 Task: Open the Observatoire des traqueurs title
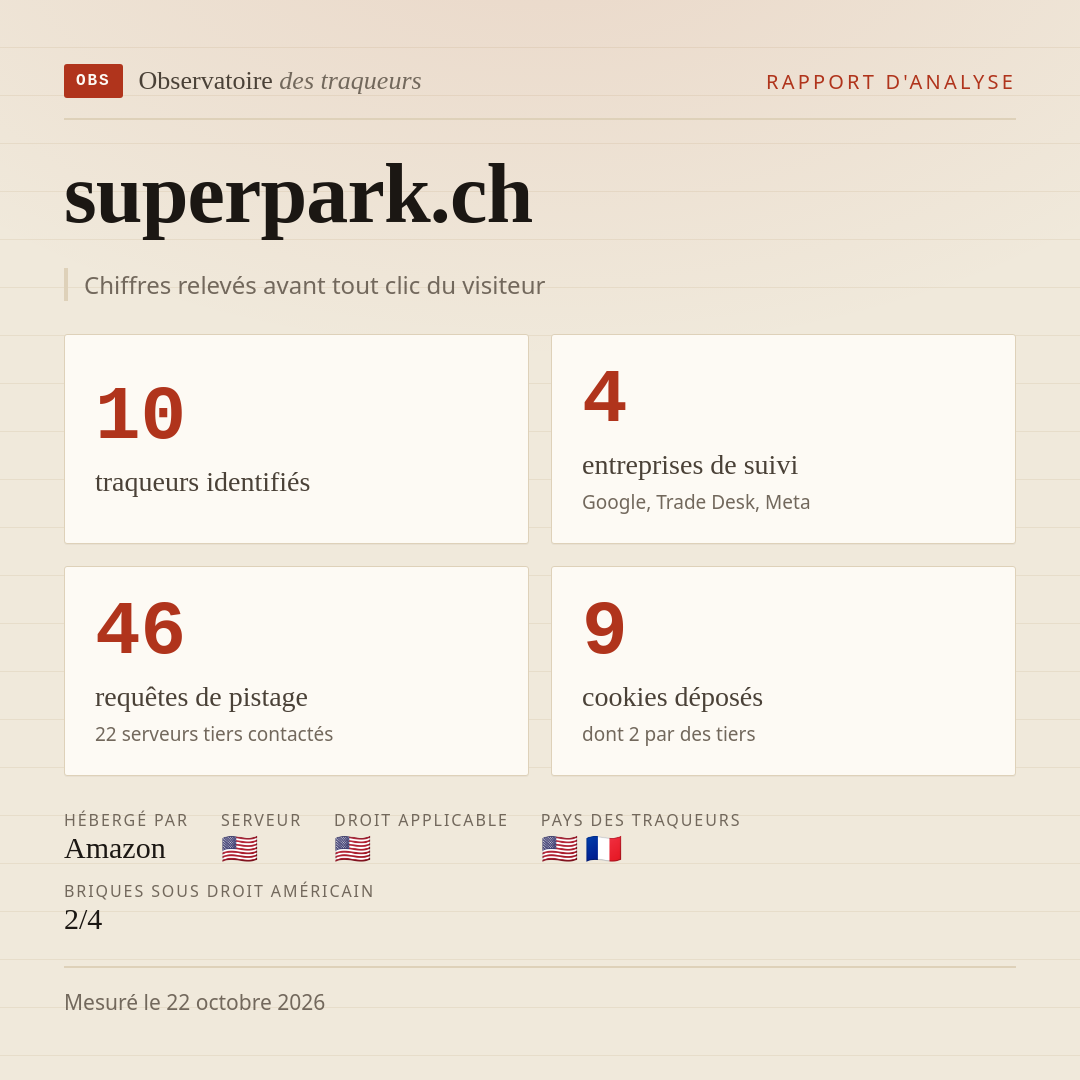pos(280,81)
